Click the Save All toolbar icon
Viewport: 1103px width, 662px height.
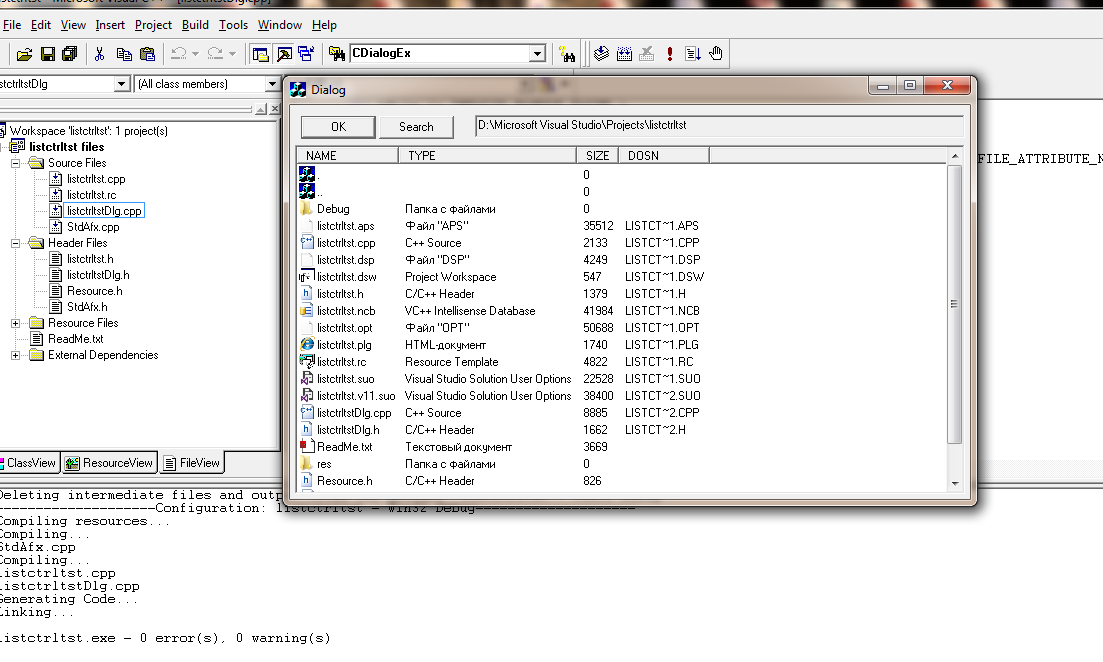69,54
